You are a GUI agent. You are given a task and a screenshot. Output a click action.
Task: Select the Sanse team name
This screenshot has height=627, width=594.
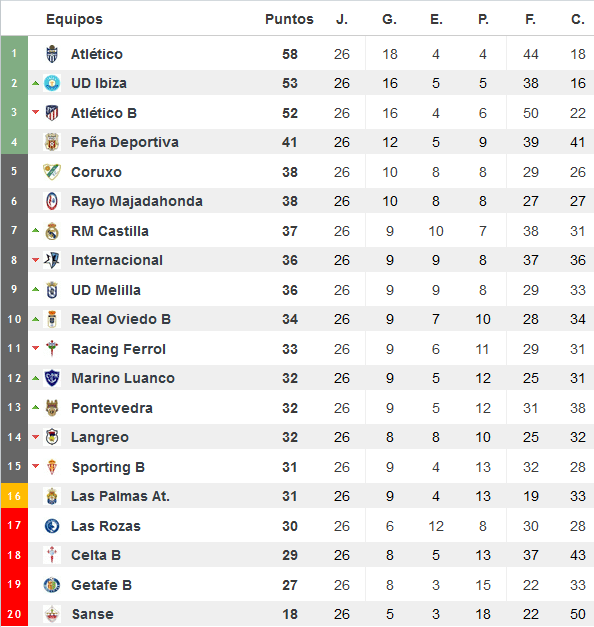pyautogui.click(x=92, y=614)
